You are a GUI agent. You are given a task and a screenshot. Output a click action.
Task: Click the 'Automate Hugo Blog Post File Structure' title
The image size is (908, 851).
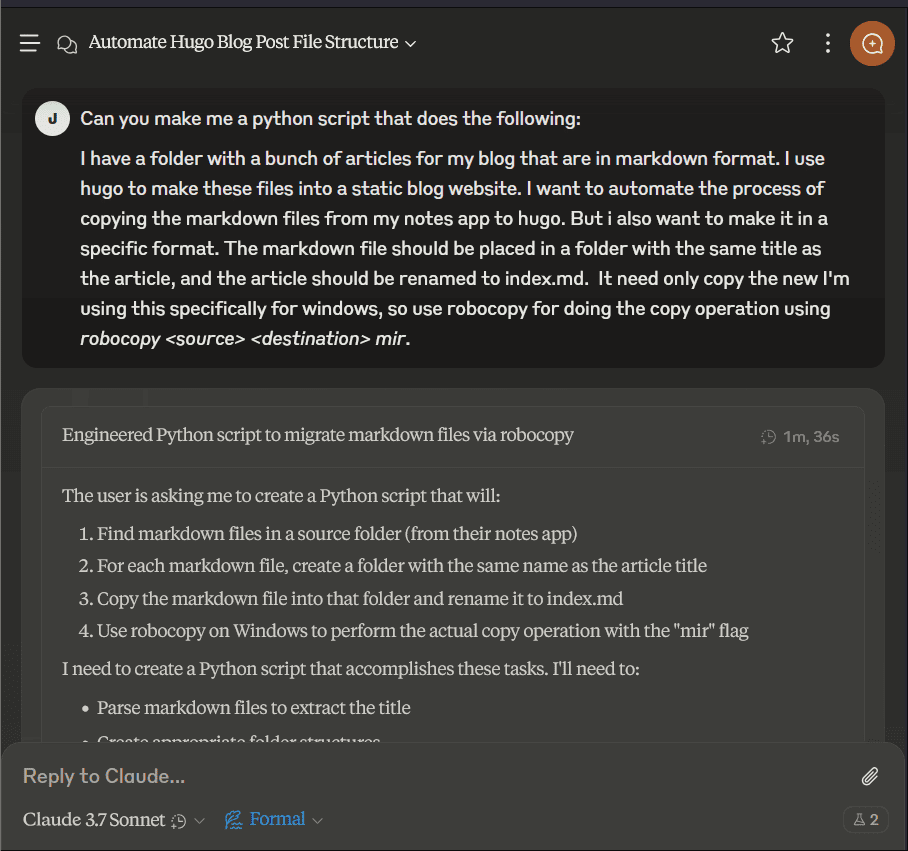(x=243, y=43)
